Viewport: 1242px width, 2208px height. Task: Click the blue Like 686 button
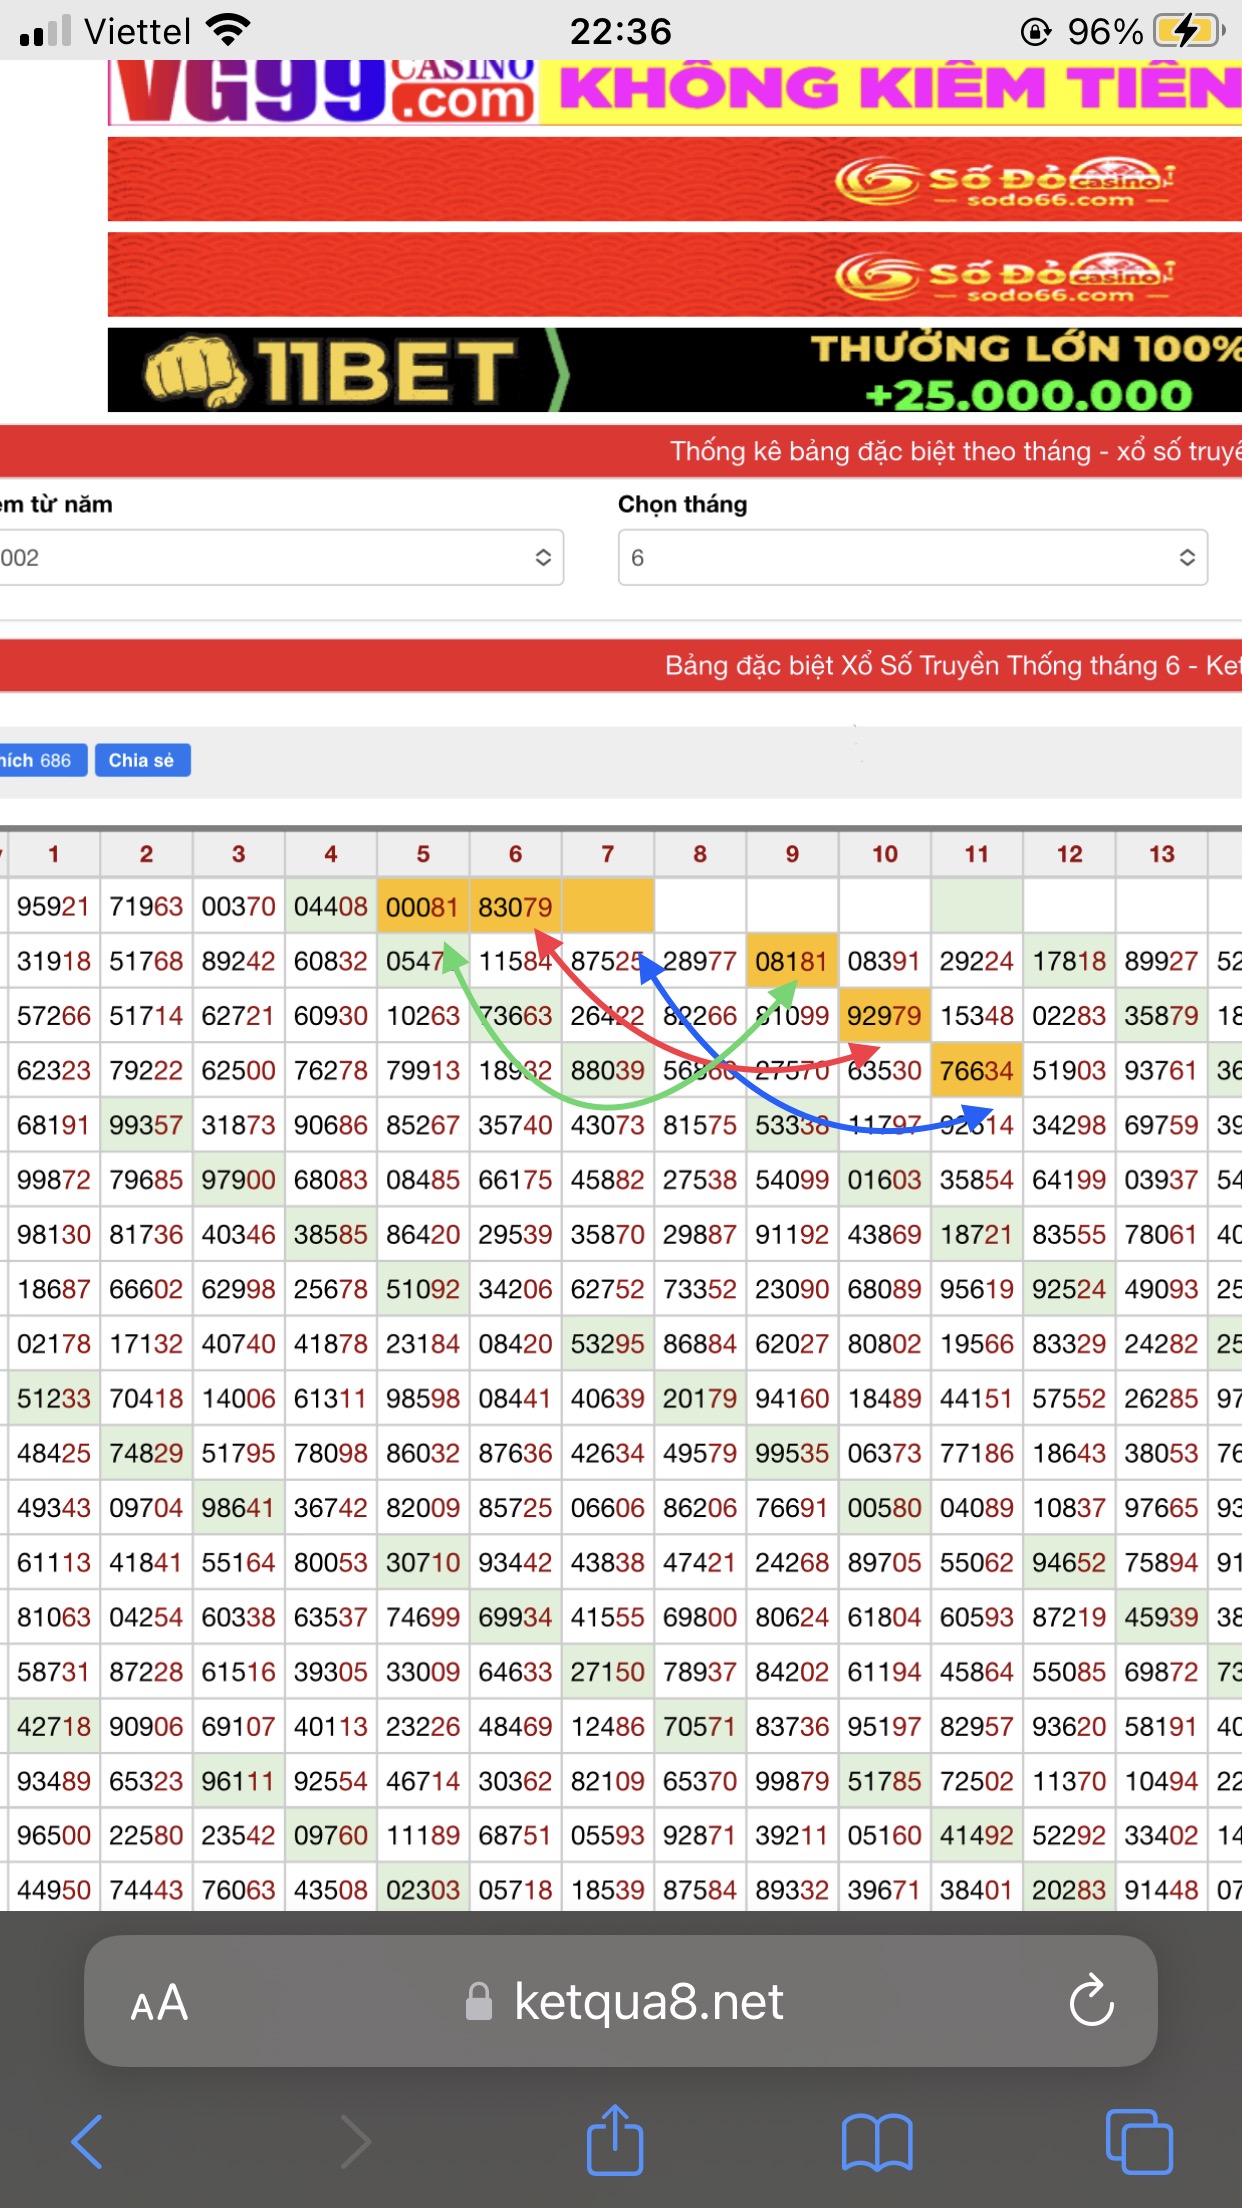(x=42, y=760)
